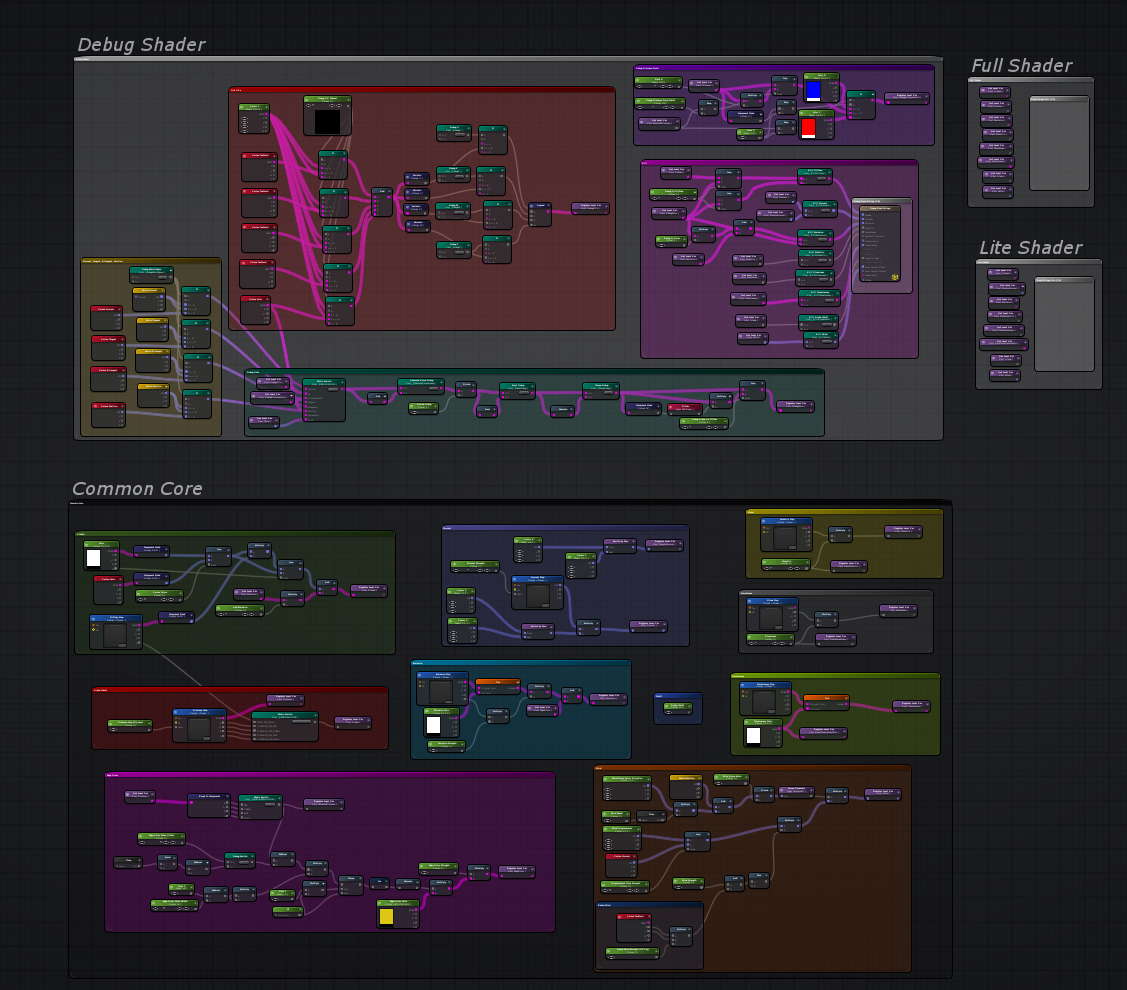
Task: Click the blue color swatch in Debug Shader
Action: tap(813, 91)
